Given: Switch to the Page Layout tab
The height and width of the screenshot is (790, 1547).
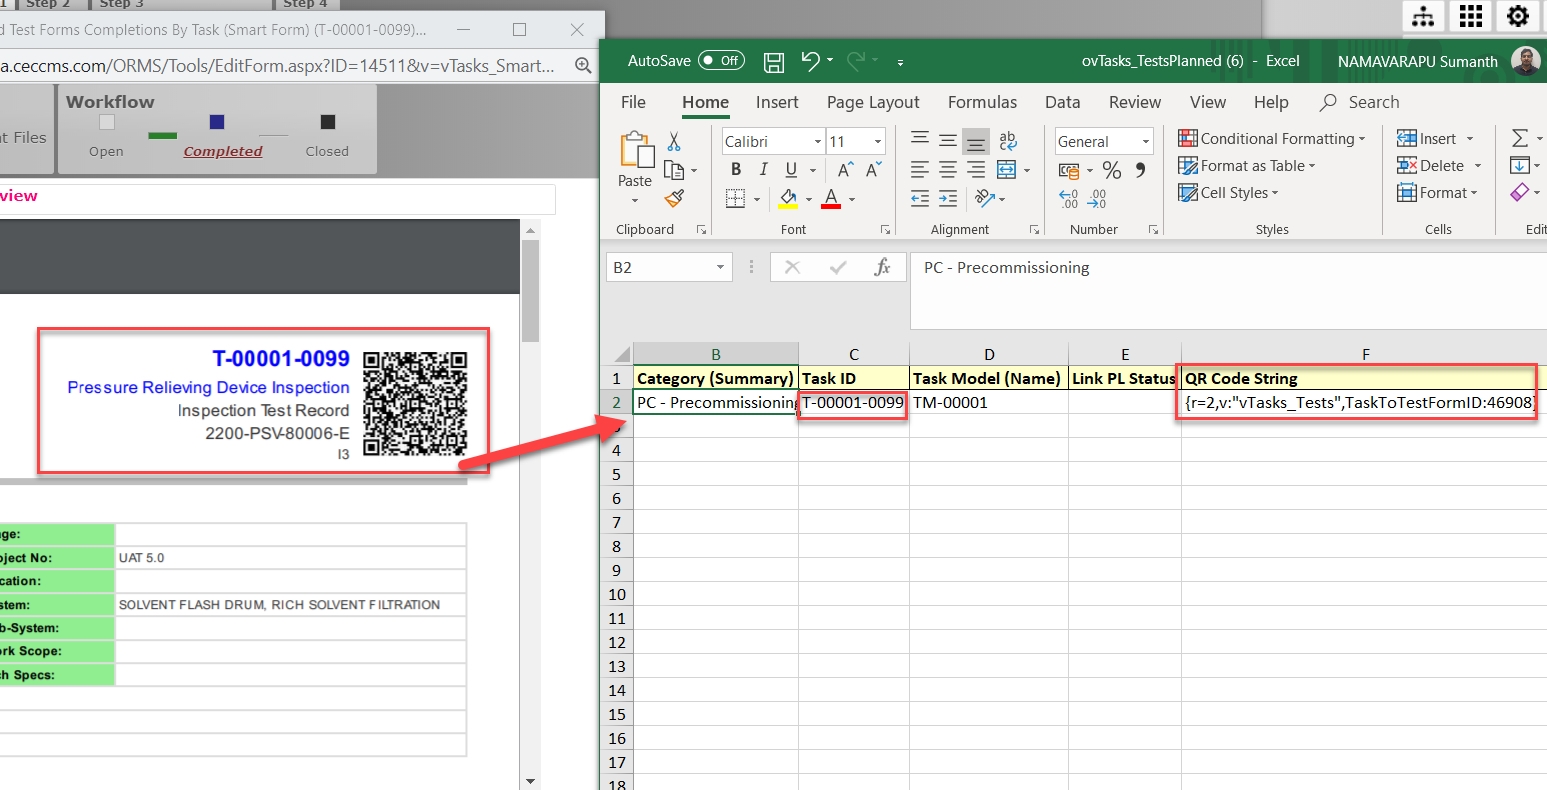Looking at the screenshot, I should point(872,102).
